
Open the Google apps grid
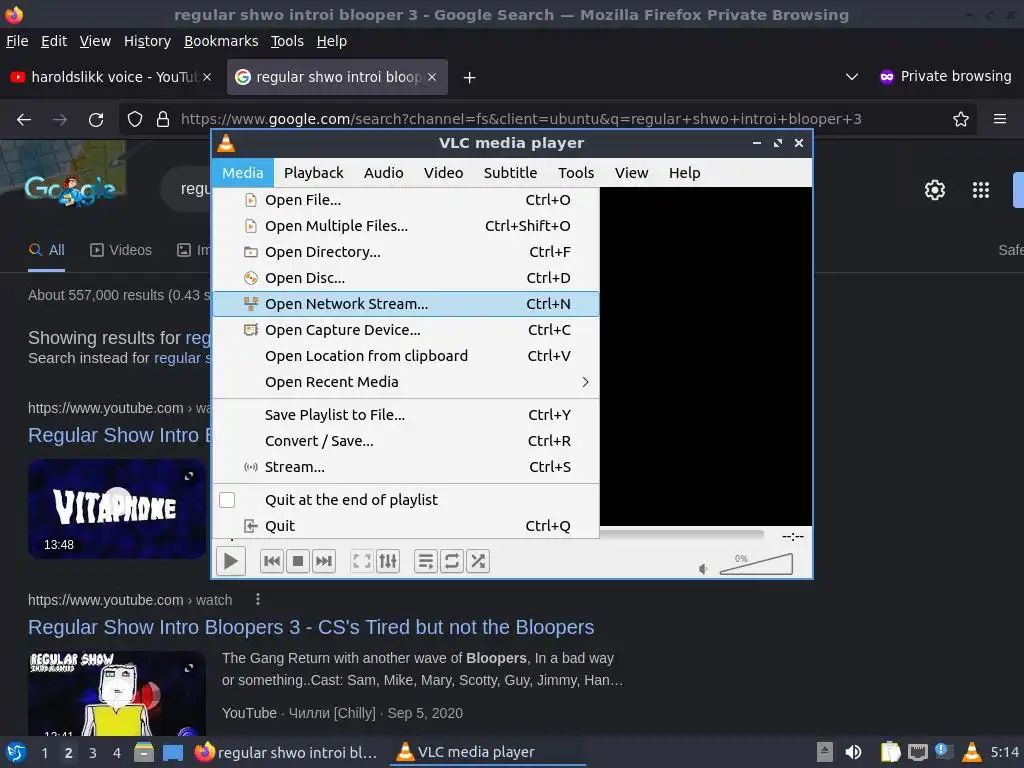click(x=981, y=190)
